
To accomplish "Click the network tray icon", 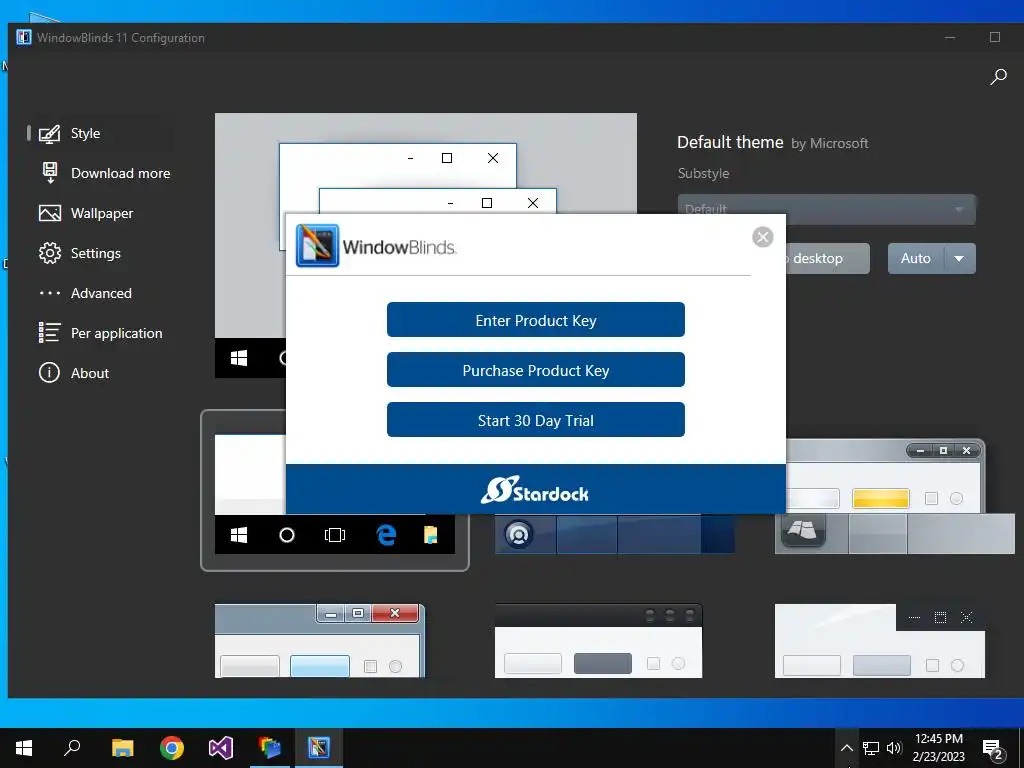I will (871, 748).
